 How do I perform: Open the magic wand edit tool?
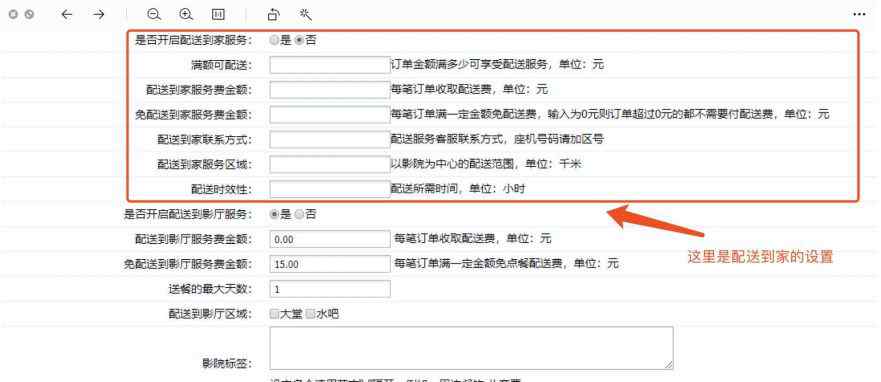tap(306, 15)
